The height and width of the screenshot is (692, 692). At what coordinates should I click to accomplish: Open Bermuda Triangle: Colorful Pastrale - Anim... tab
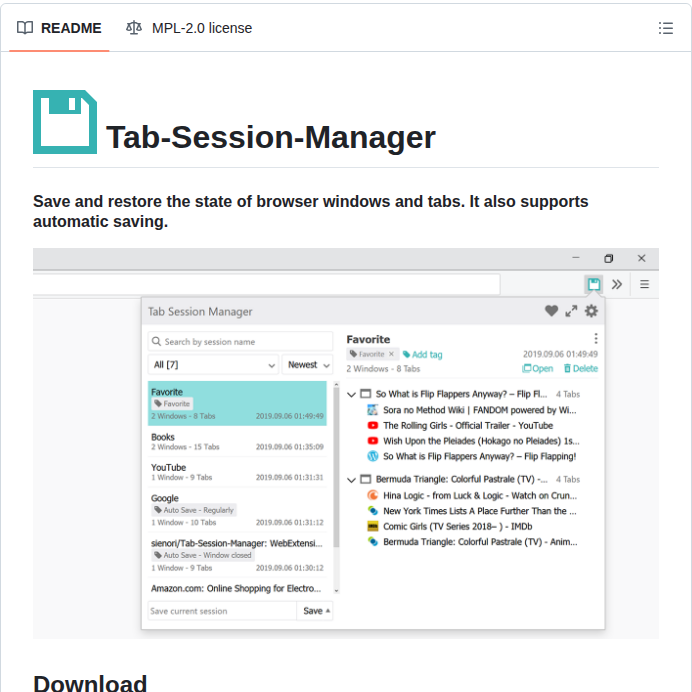(x=472, y=542)
